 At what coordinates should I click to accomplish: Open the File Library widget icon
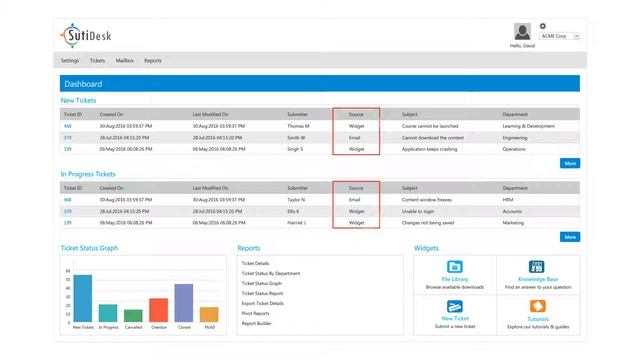pyautogui.click(x=455, y=267)
